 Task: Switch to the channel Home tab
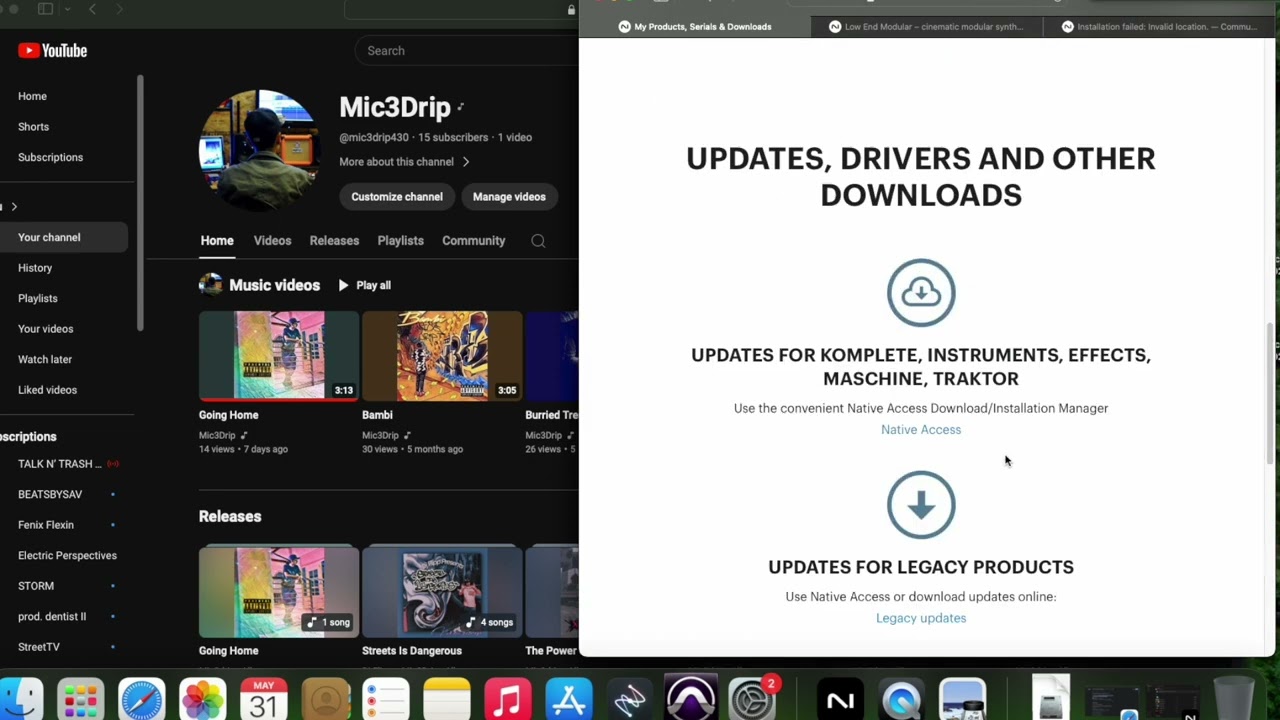[217, 241]
